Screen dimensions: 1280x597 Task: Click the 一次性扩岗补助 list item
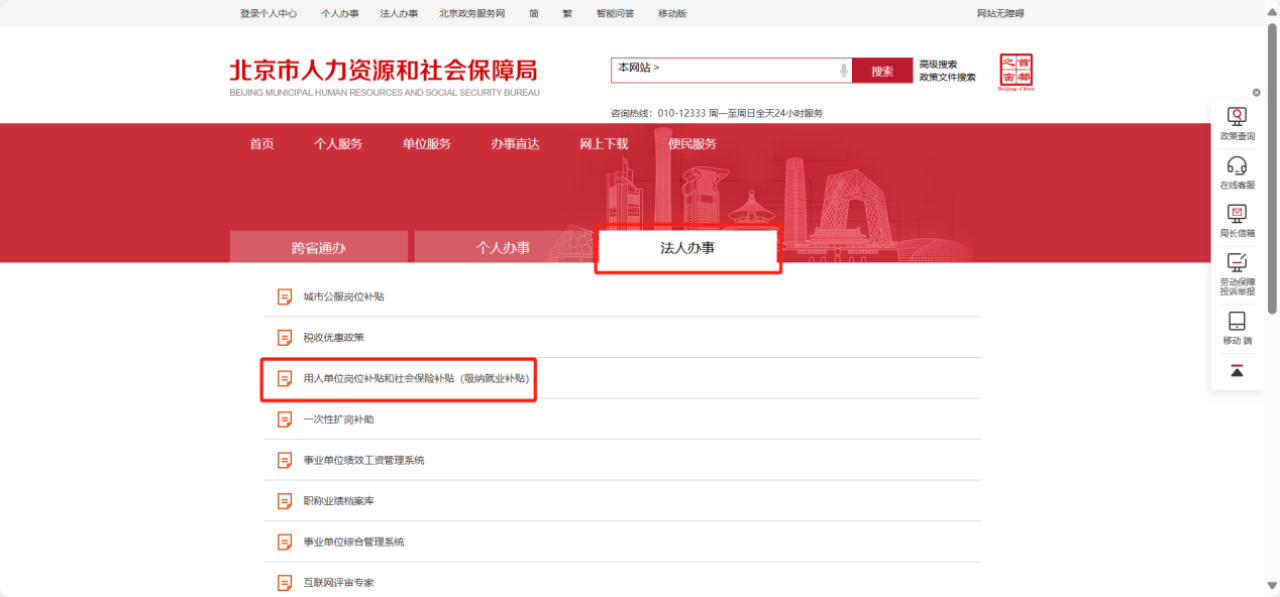coord(339,420)
